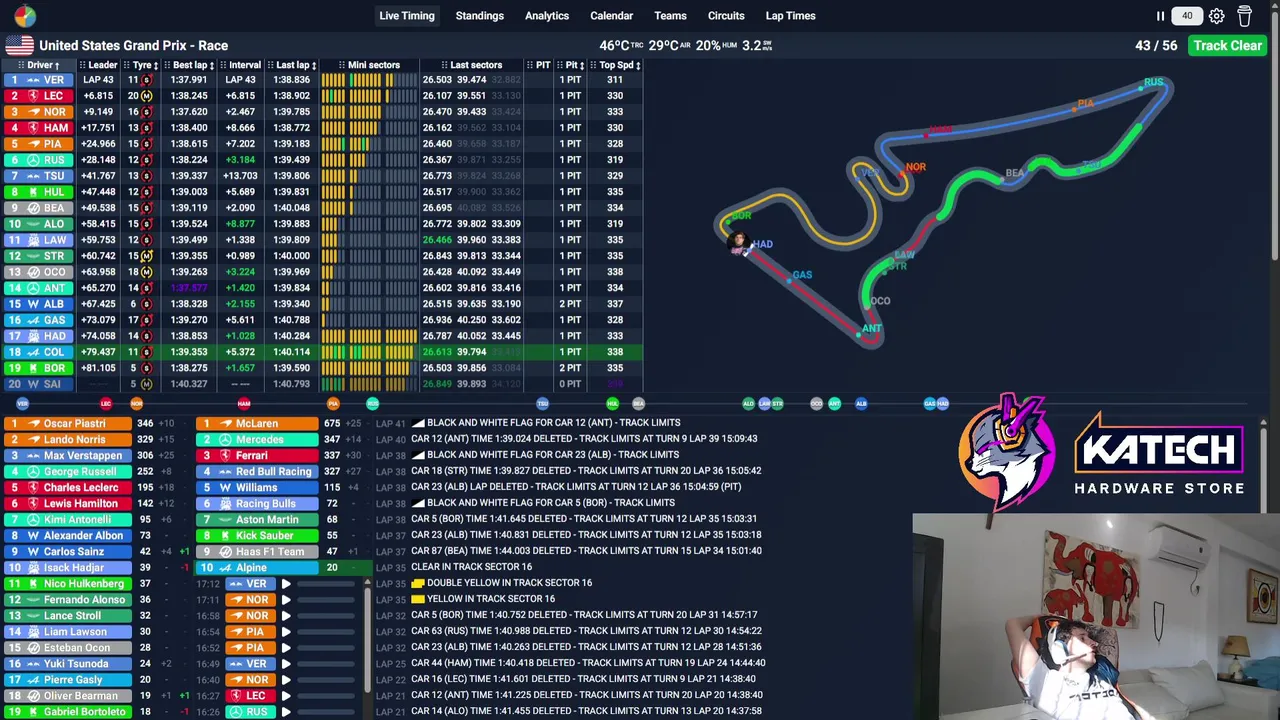Seek the 16:40 NOR radio progress bar

tap(328, 680)
